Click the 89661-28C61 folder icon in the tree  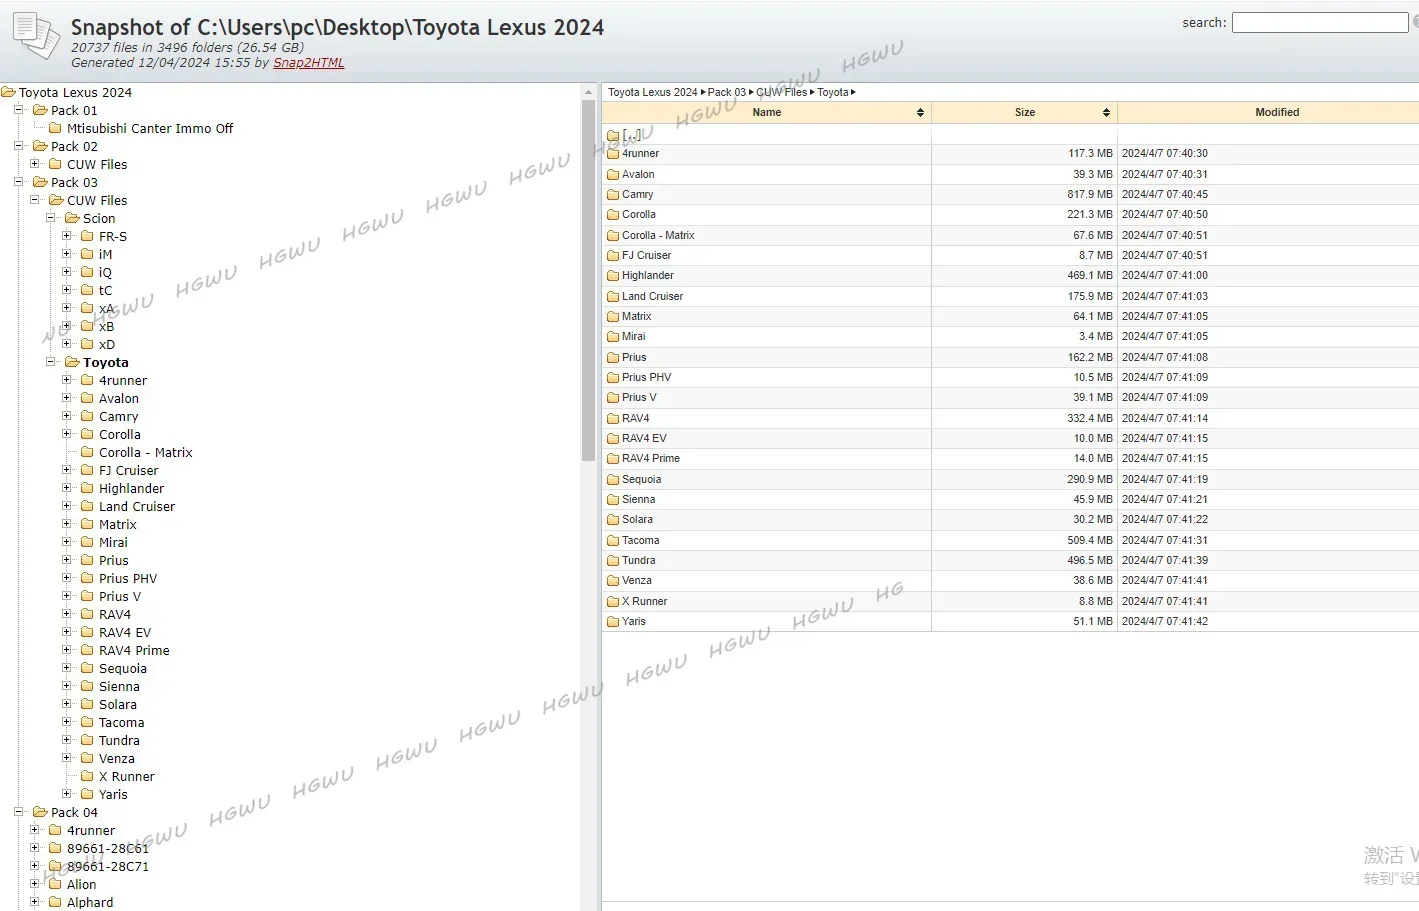pyautogui.click(x=55, y=848)
